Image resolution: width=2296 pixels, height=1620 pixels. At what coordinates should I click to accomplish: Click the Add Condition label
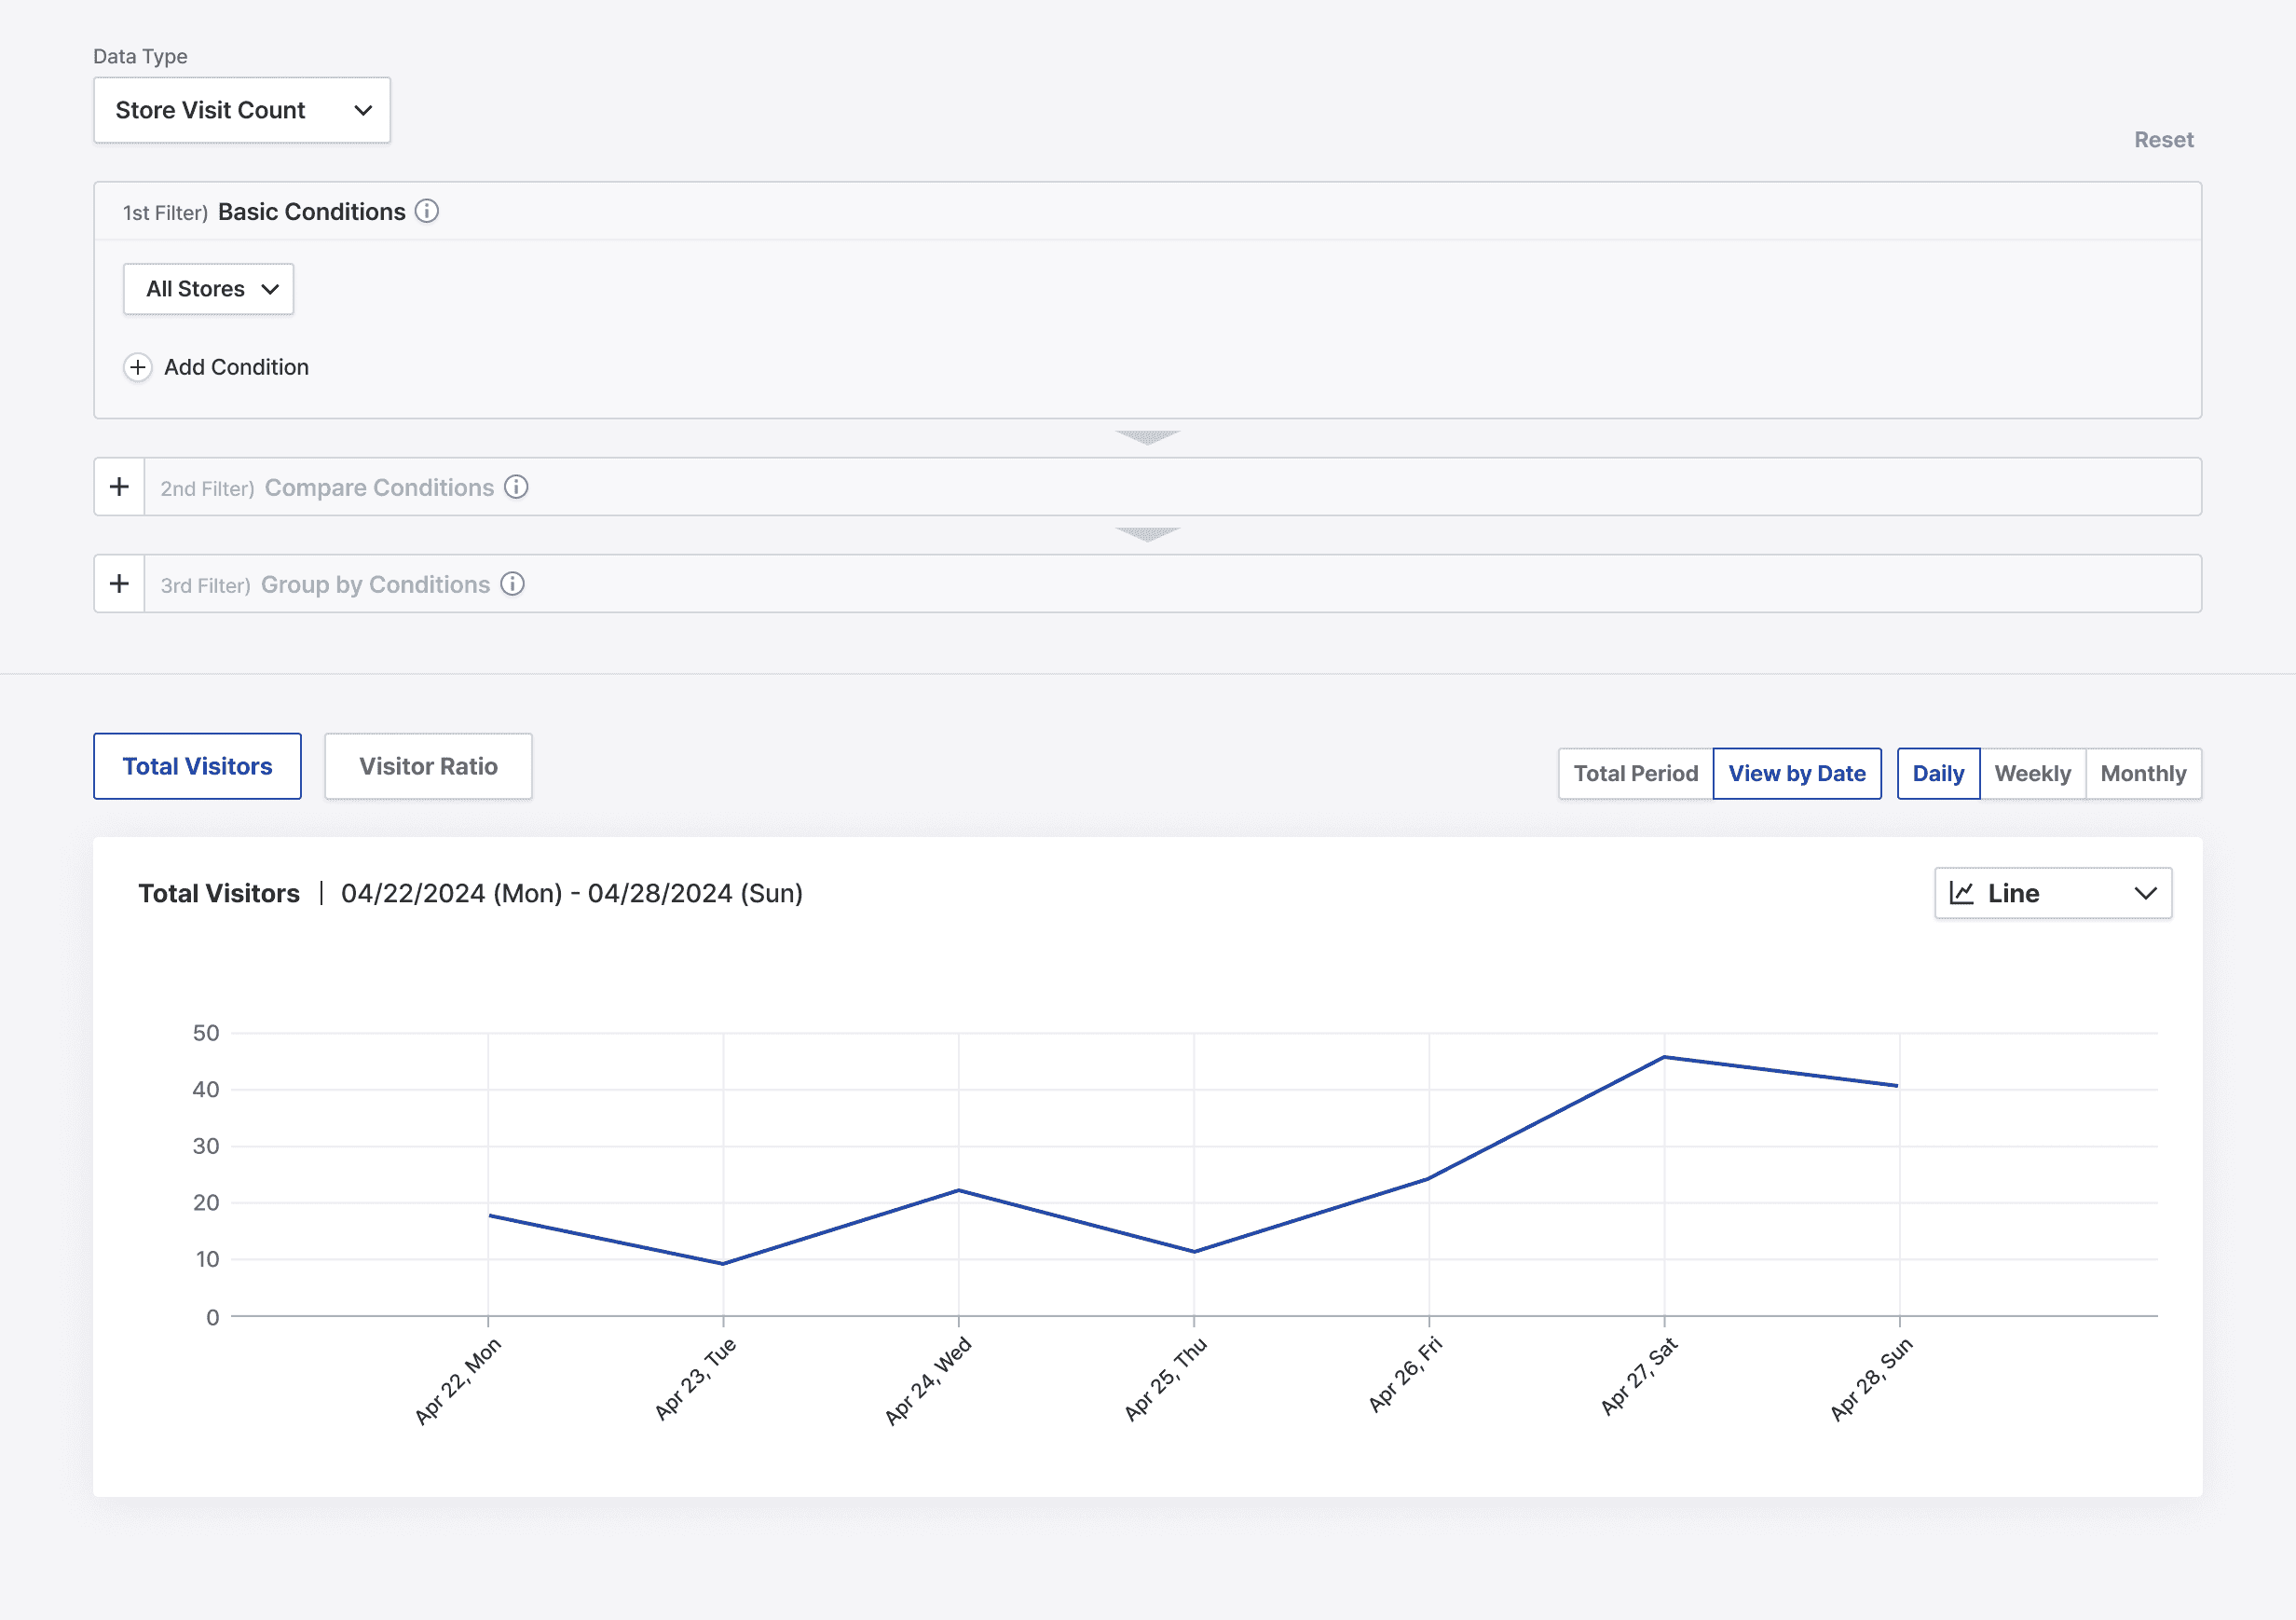click(236, 367)
